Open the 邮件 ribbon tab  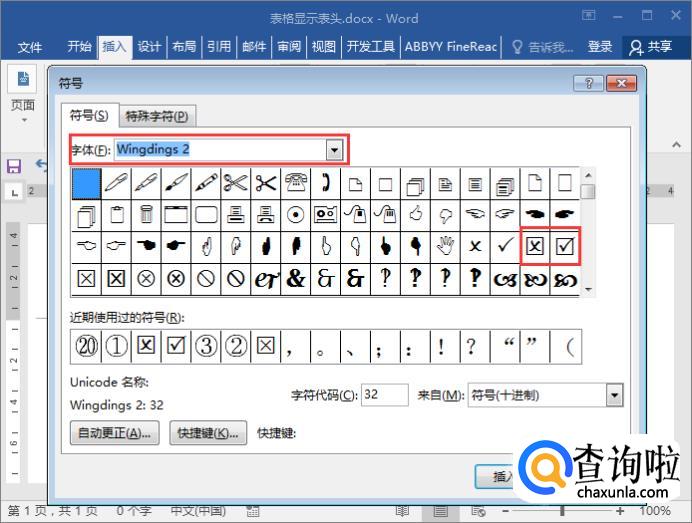click(254, 46)
